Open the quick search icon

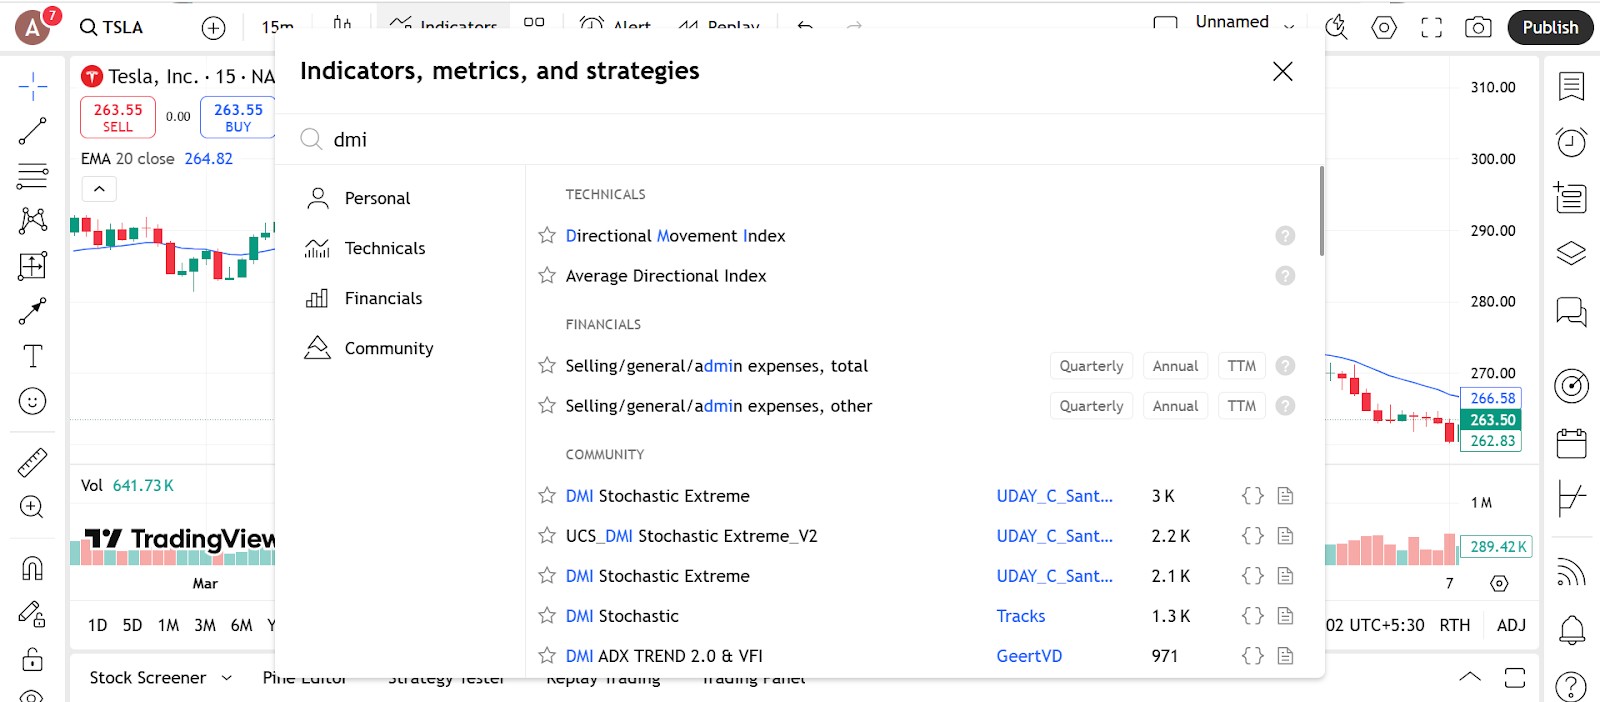(x=1337, y=28)
